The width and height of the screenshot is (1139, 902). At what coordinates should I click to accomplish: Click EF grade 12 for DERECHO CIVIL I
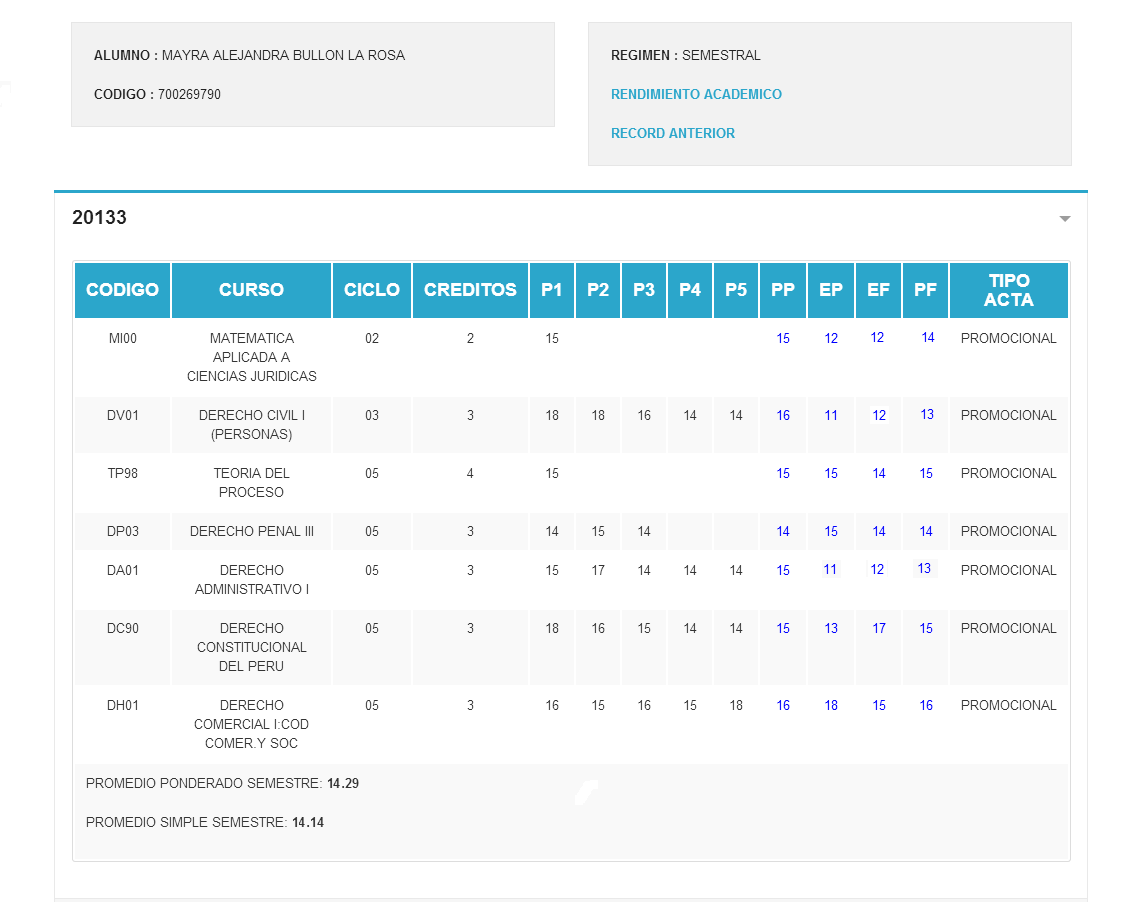877,415
